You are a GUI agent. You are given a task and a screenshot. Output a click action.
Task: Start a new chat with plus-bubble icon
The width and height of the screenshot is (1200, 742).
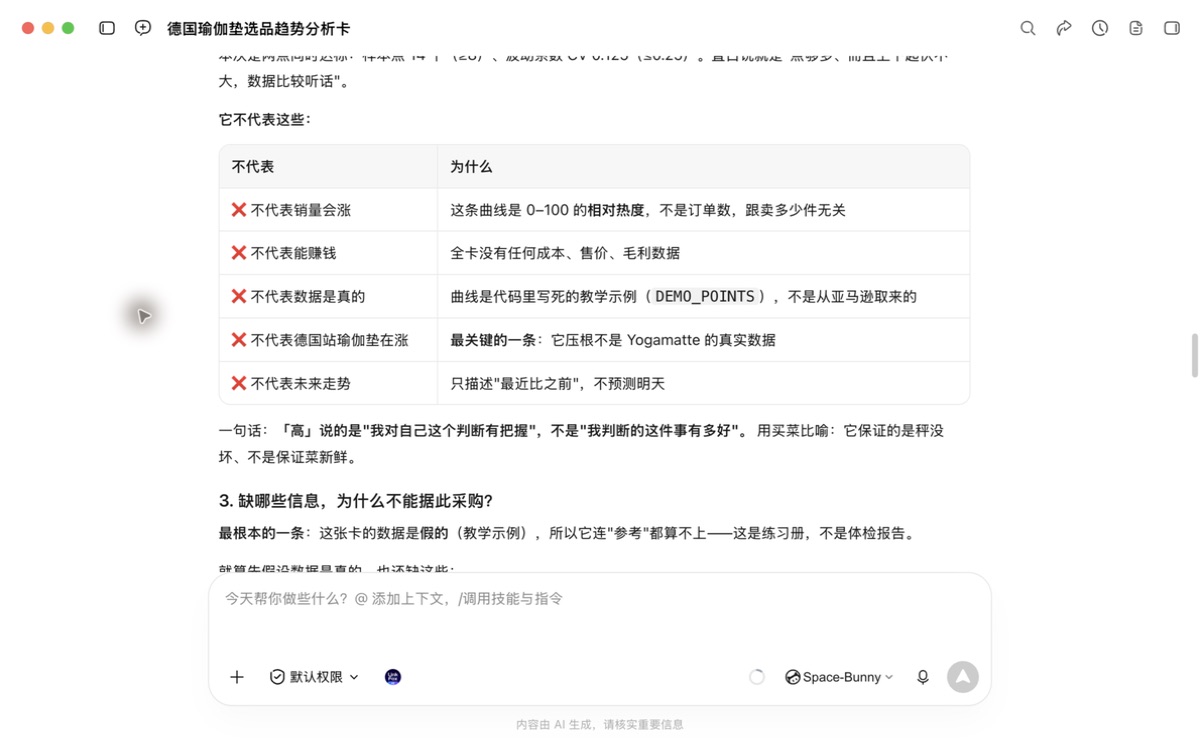tap(143, 28)
